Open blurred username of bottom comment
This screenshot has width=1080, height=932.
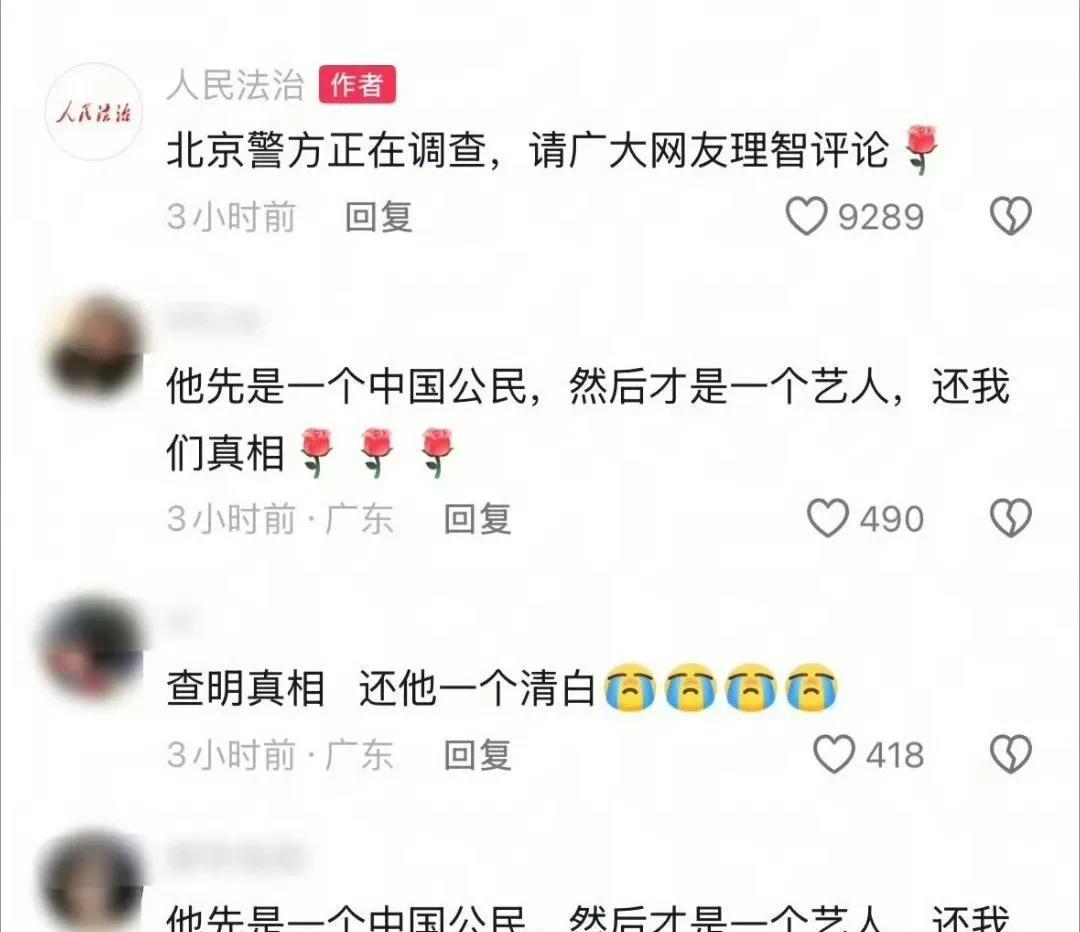tap(236, 857)
